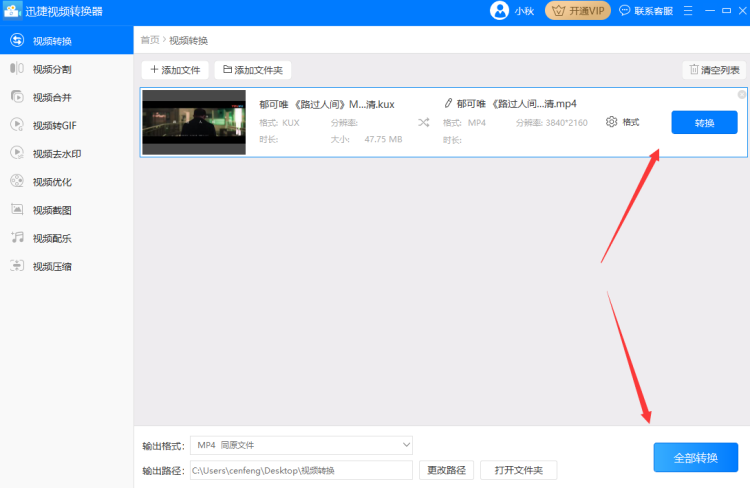This screenshot has height=488, width=750.
Task: Click the 视频转GIF icon
Action: pyautogui.click(x=17, y=124)
